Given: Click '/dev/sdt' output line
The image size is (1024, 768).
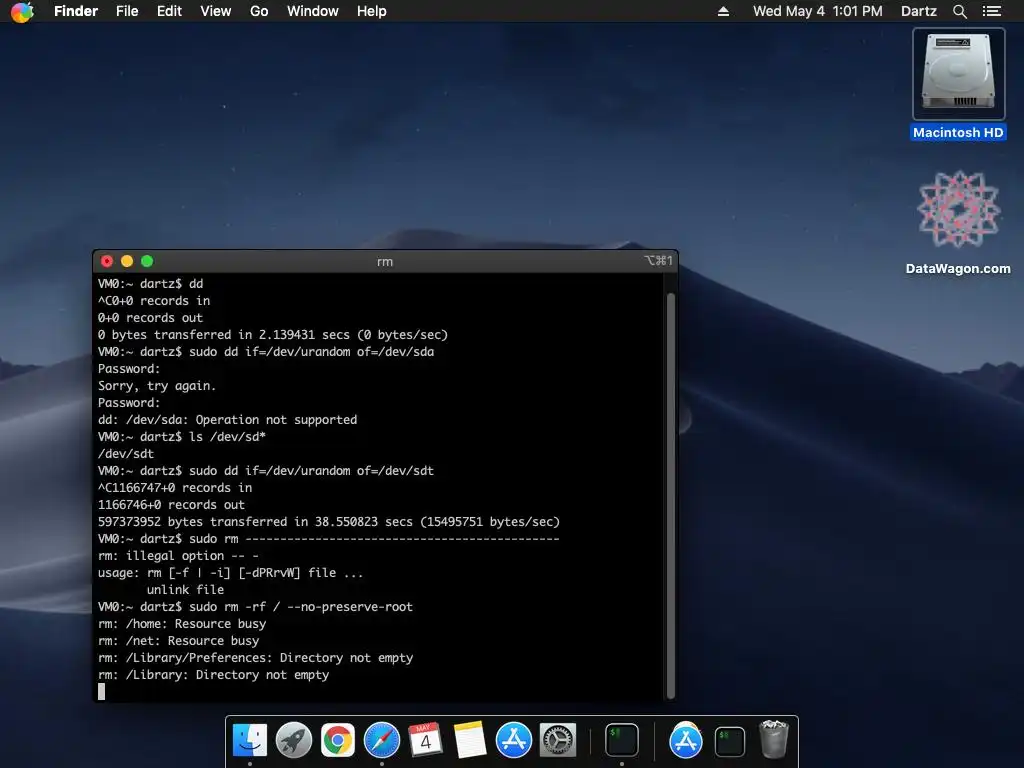Looking at the screenshot, I should (x=126, y=454).
